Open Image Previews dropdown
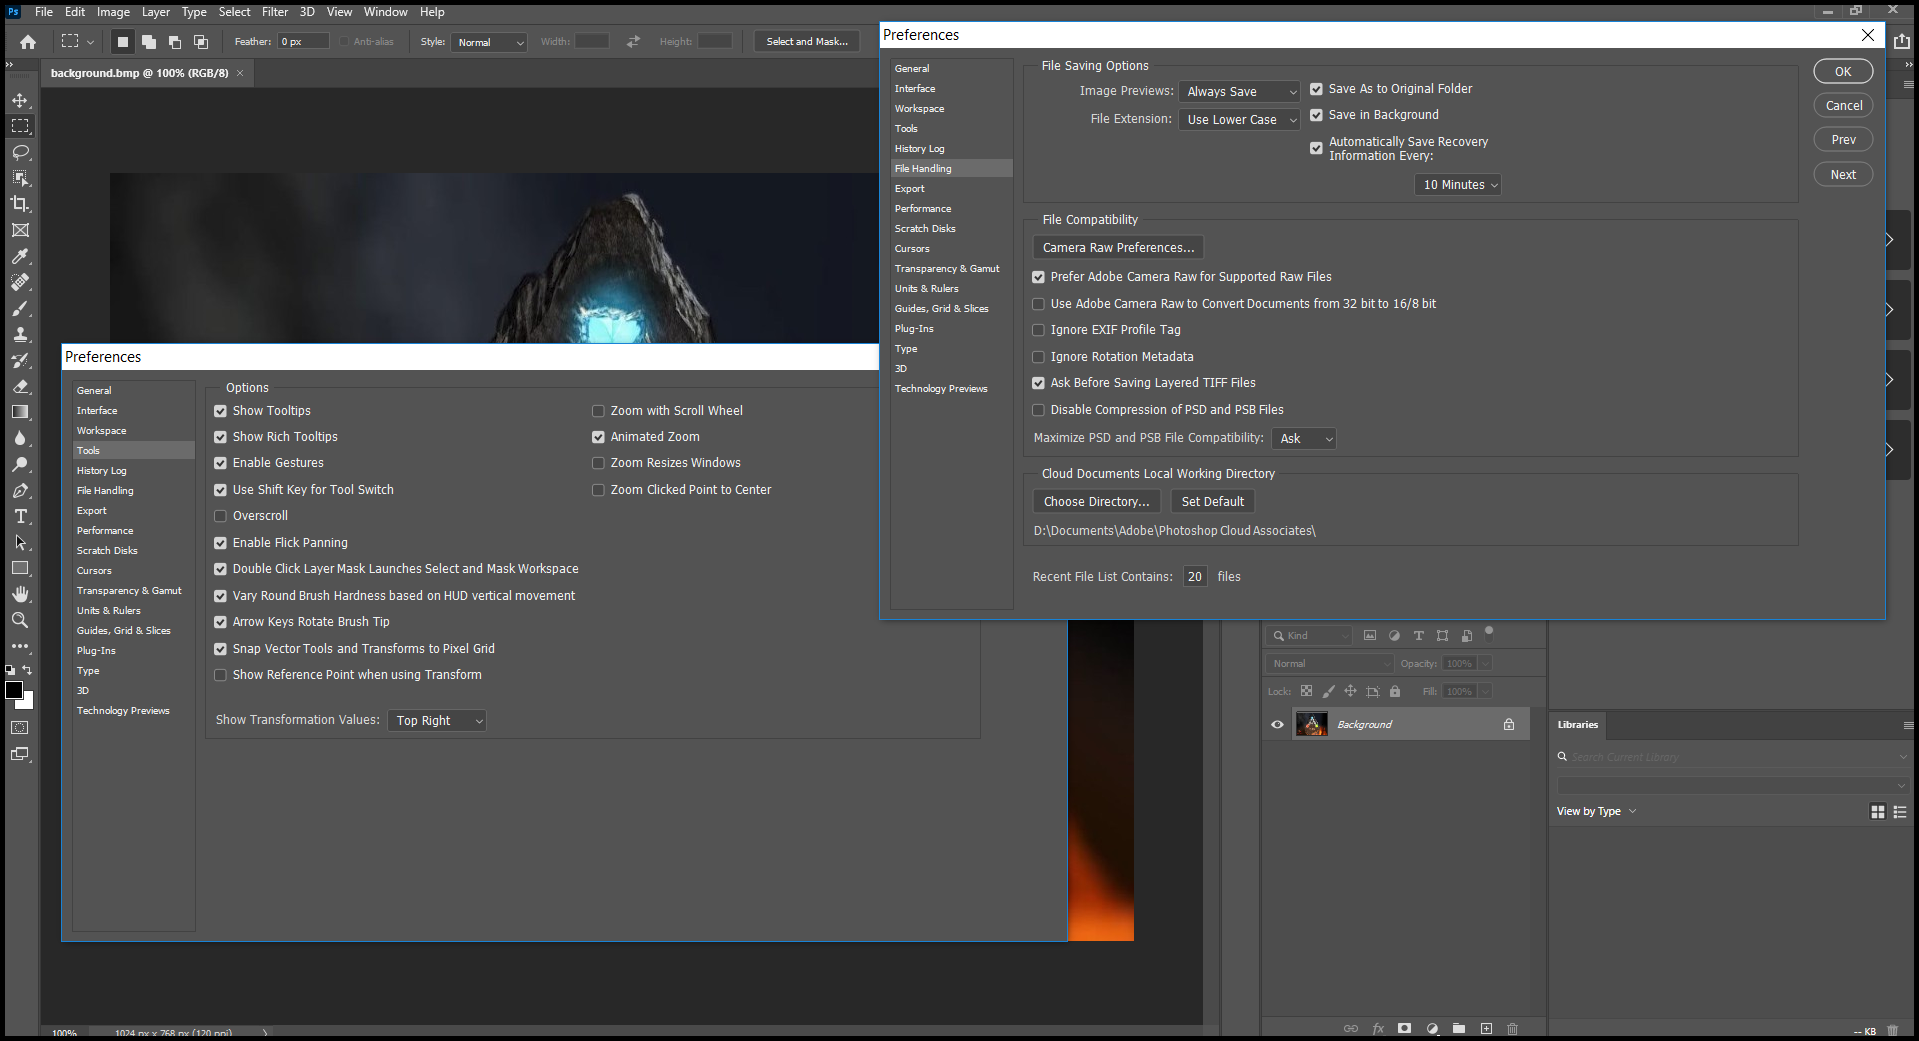 [x=1239, y=92]
